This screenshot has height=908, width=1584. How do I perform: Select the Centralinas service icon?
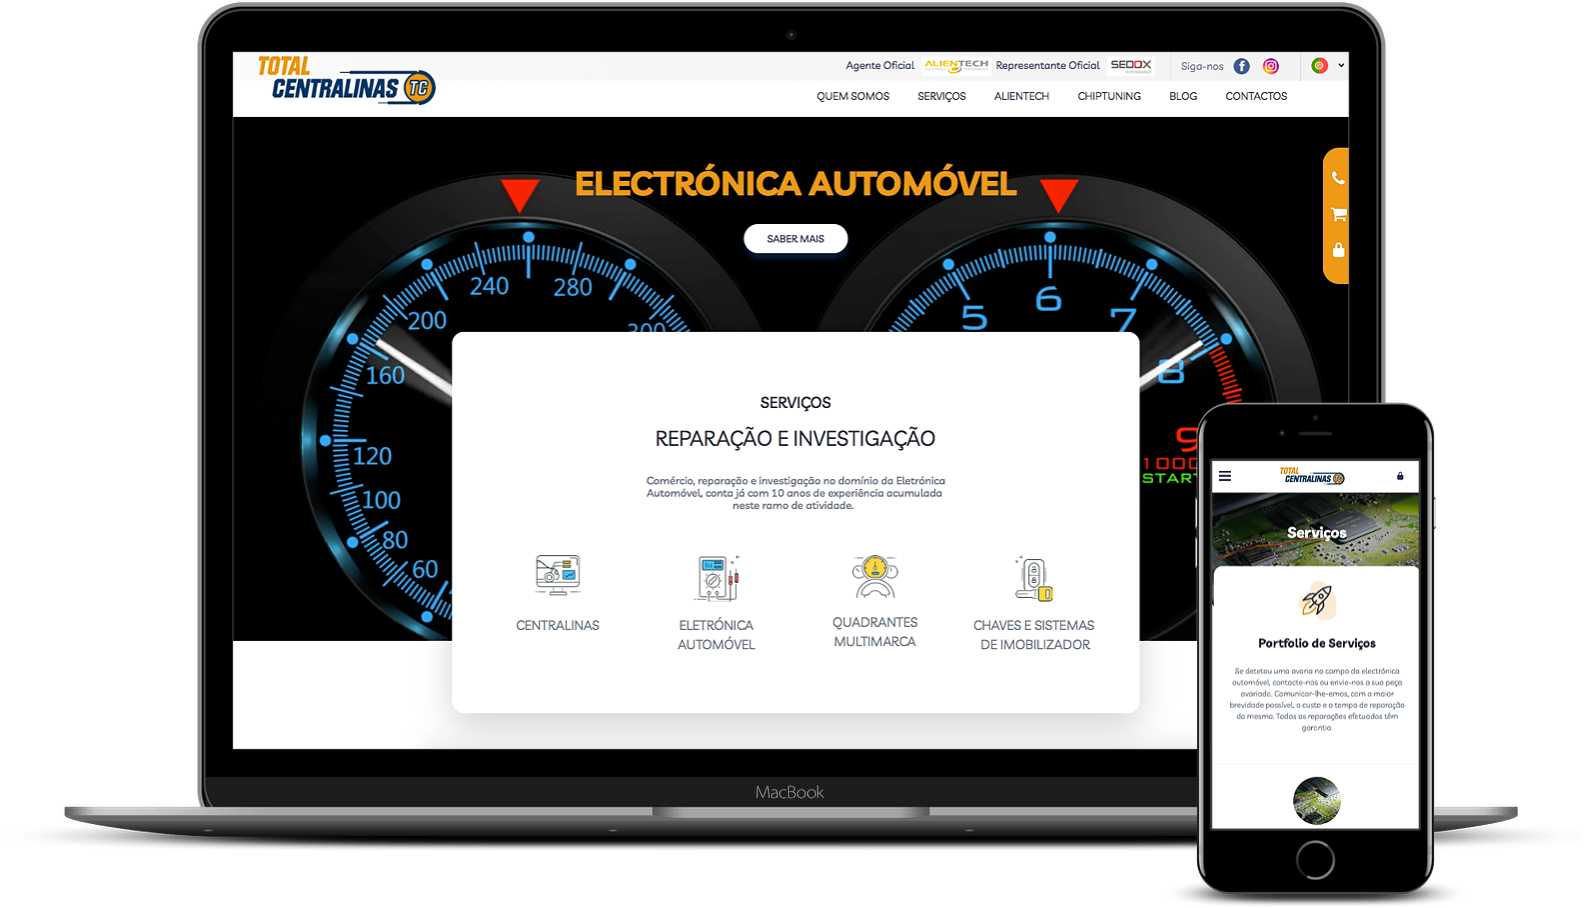(557, 576)
